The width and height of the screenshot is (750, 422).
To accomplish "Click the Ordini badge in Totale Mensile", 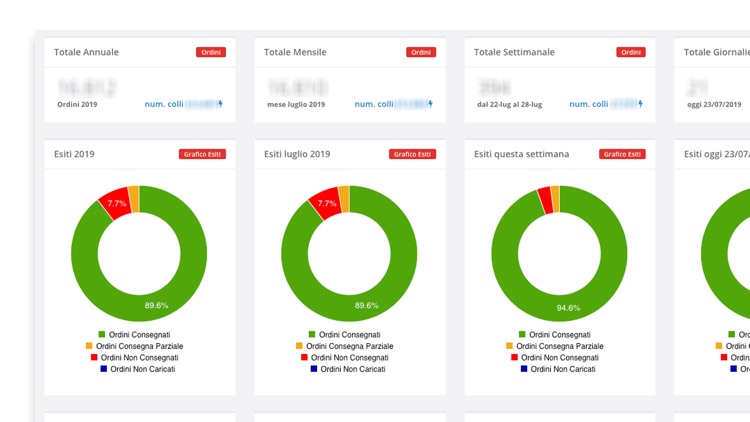I will 421,52.
